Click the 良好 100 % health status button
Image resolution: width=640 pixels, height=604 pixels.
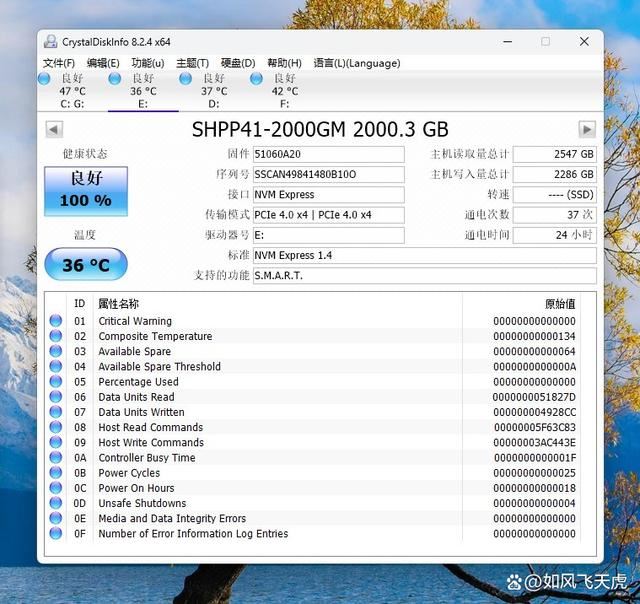tap(85, 189)
